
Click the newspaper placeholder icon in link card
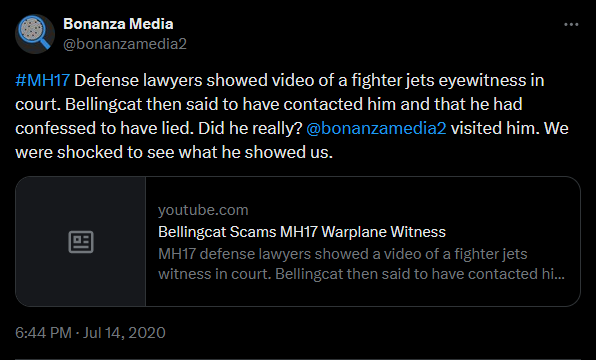[x=81, y=242]
